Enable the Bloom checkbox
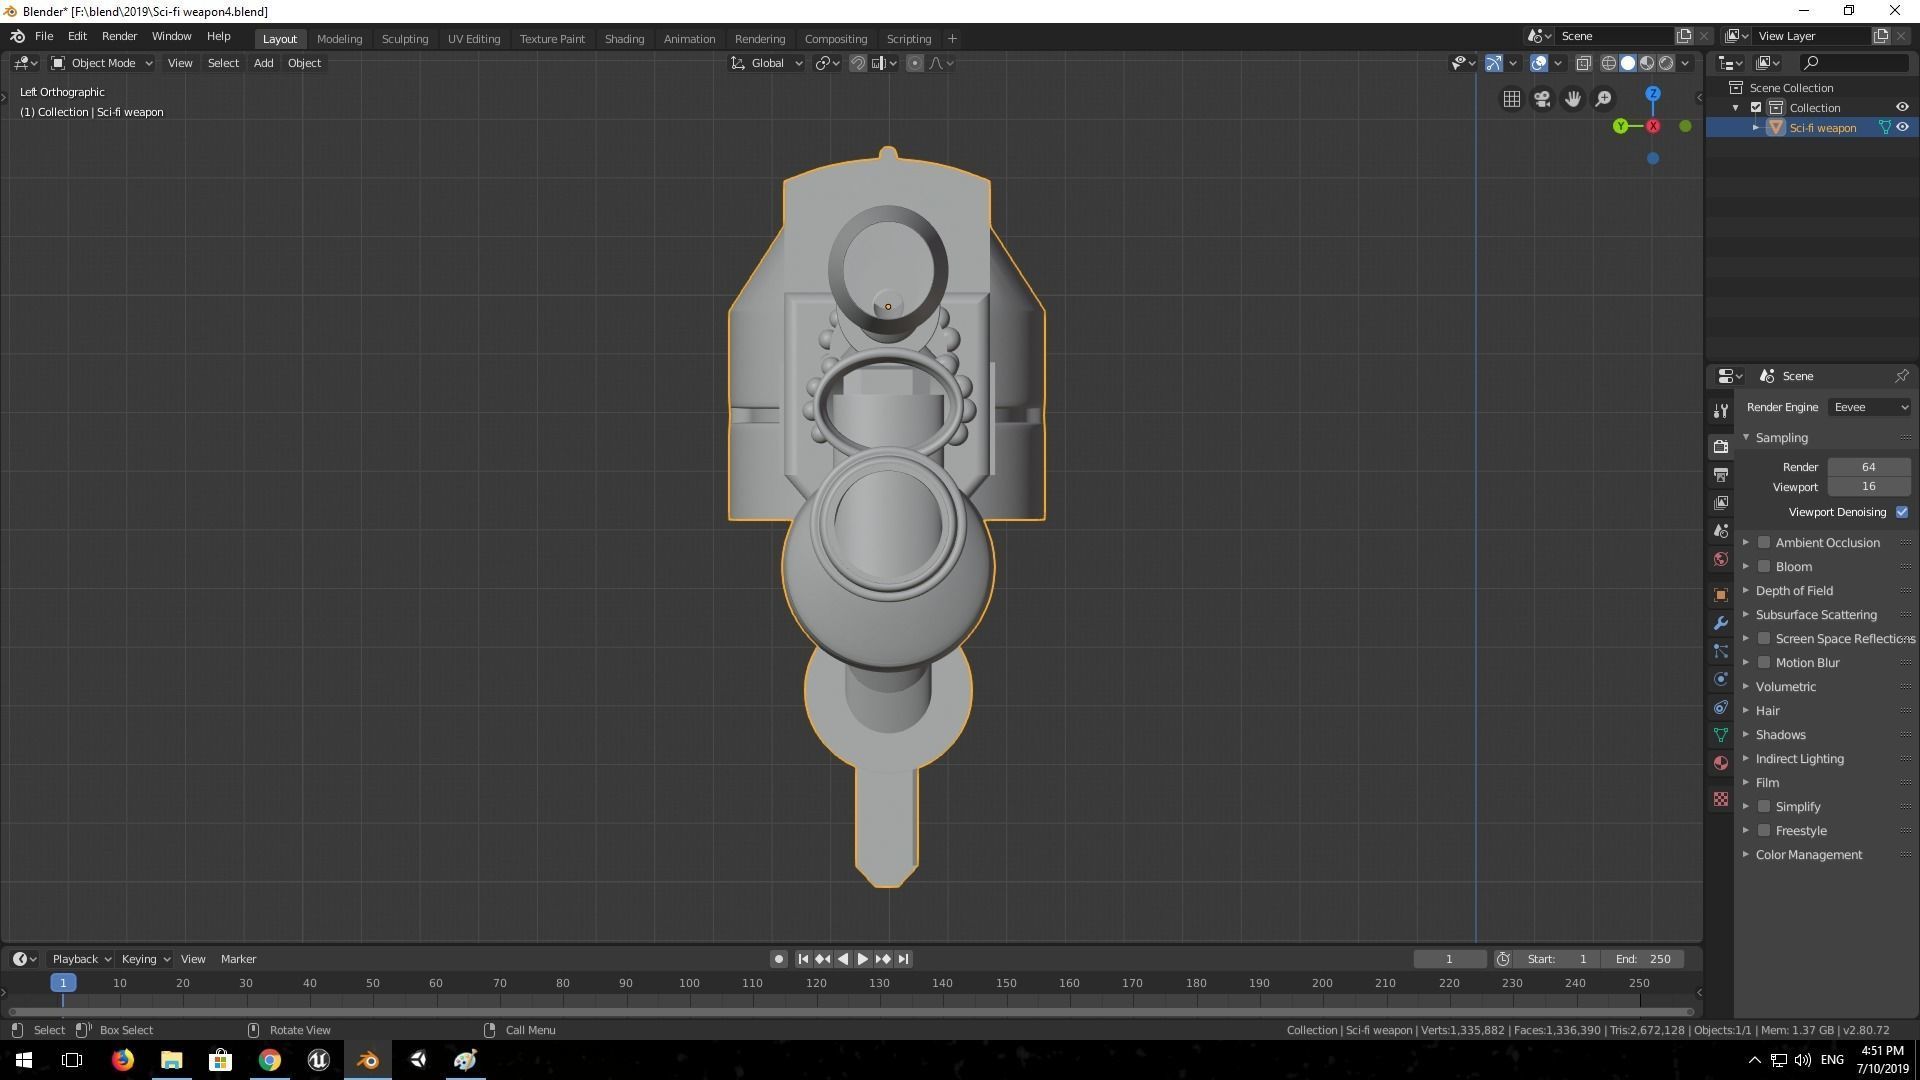Screen dimensions: 1920x1080 click(x=1764, y=567)
